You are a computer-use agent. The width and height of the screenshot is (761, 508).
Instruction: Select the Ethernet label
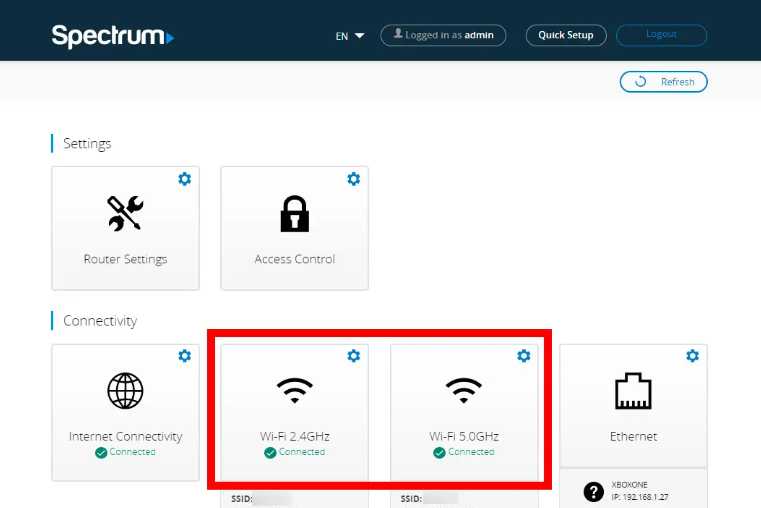[633, 436]
